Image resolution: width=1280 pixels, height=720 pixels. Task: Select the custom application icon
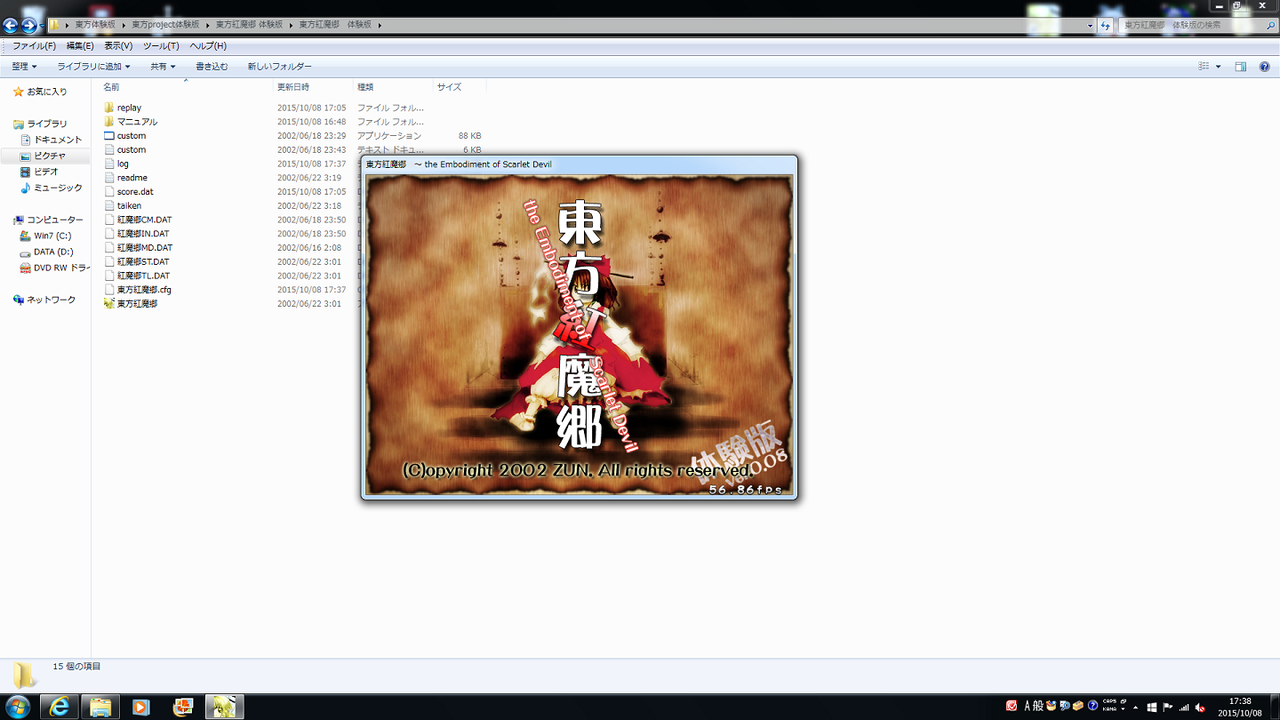[x=109, y=135]
